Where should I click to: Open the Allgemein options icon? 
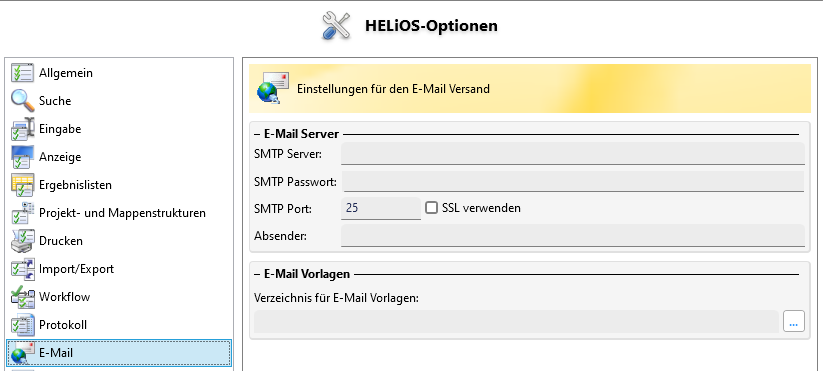point(23,73)
